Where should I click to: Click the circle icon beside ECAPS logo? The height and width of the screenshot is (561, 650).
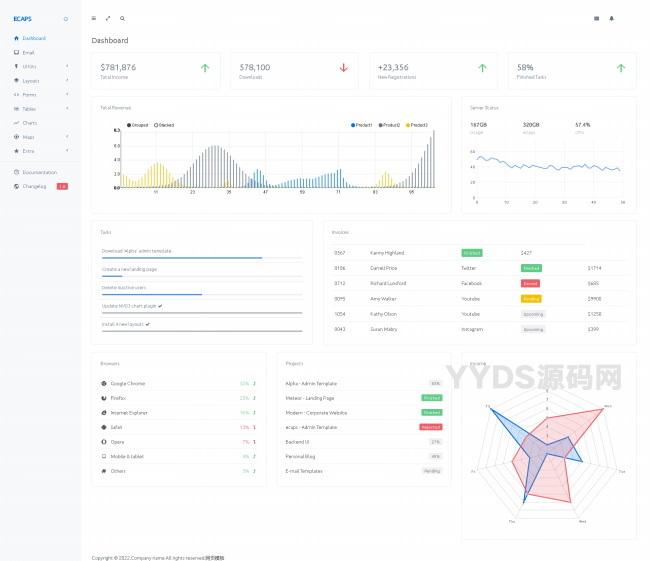point(66,19)
